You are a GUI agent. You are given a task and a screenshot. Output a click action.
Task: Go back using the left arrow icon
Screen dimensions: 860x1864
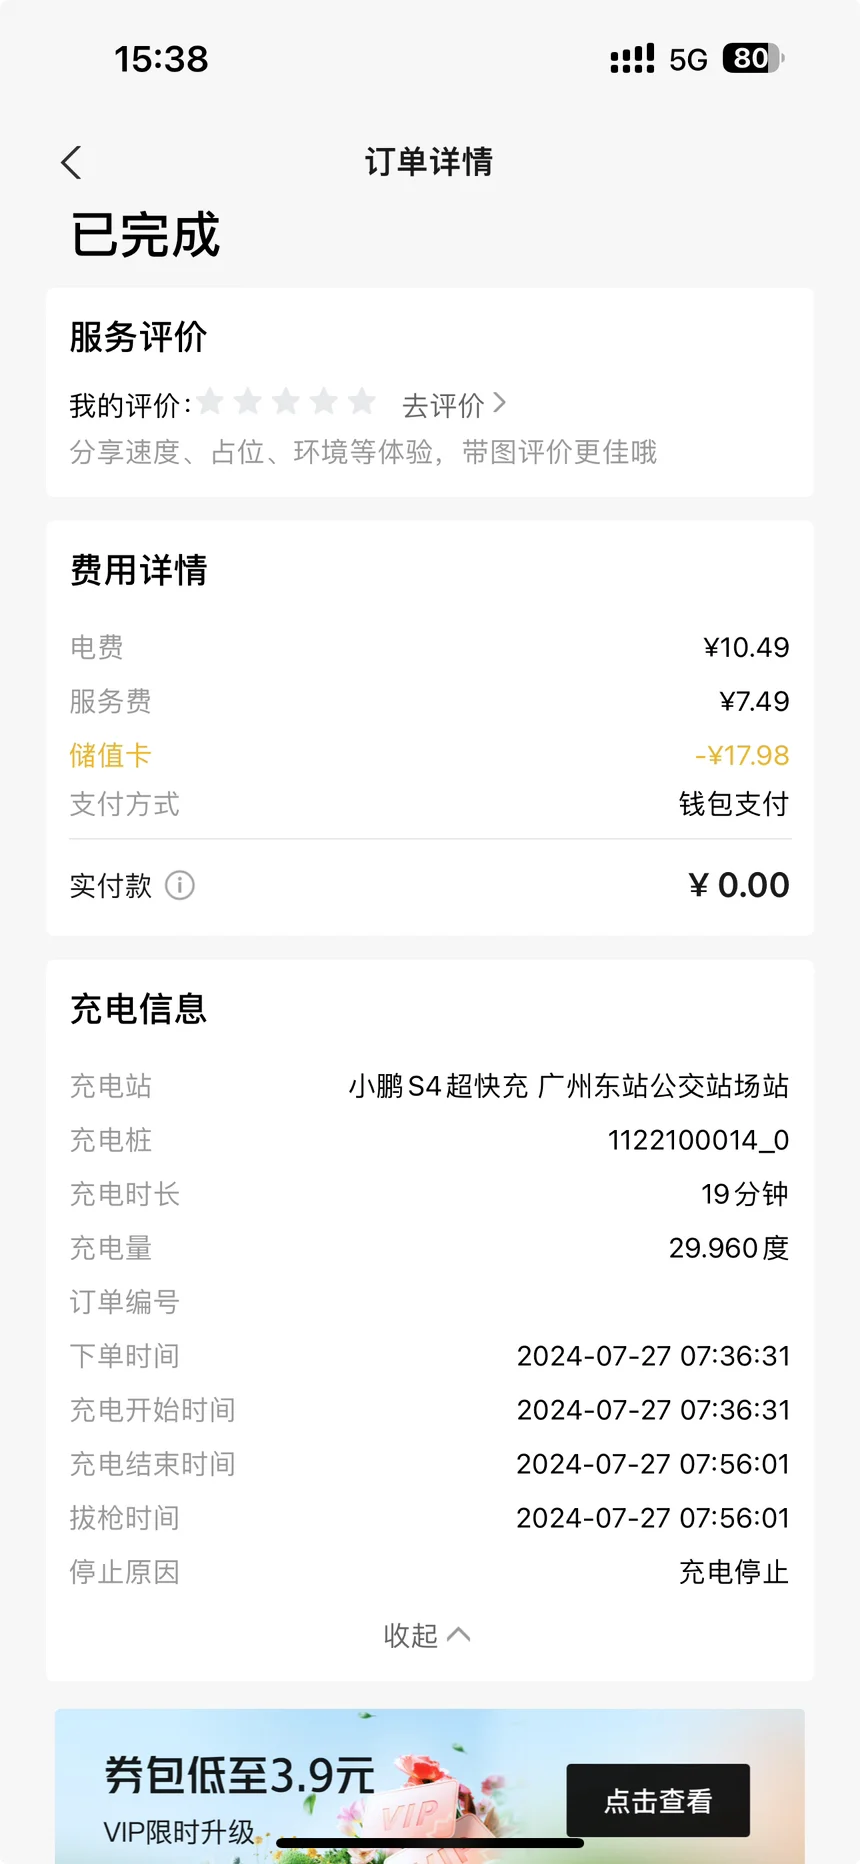click(x=71, y=162)
